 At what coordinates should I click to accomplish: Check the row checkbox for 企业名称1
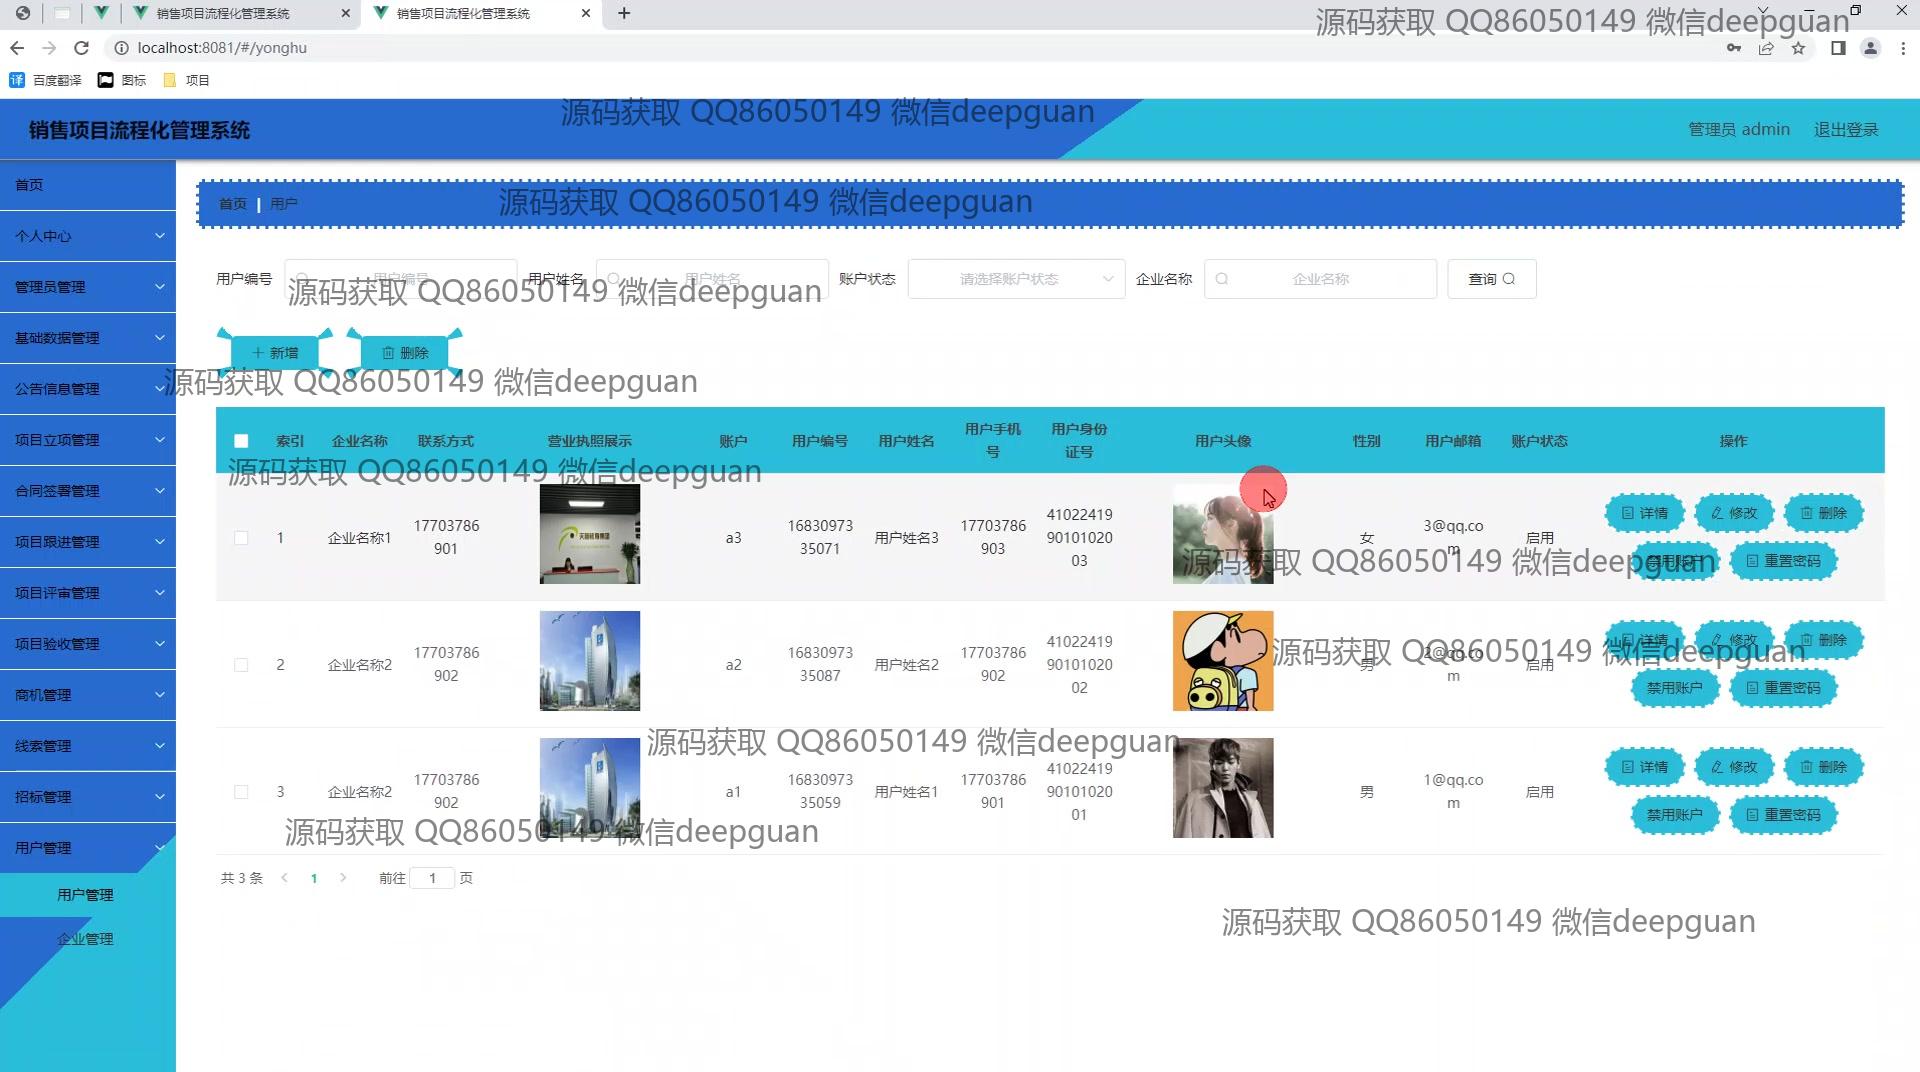tap(241, 538)
